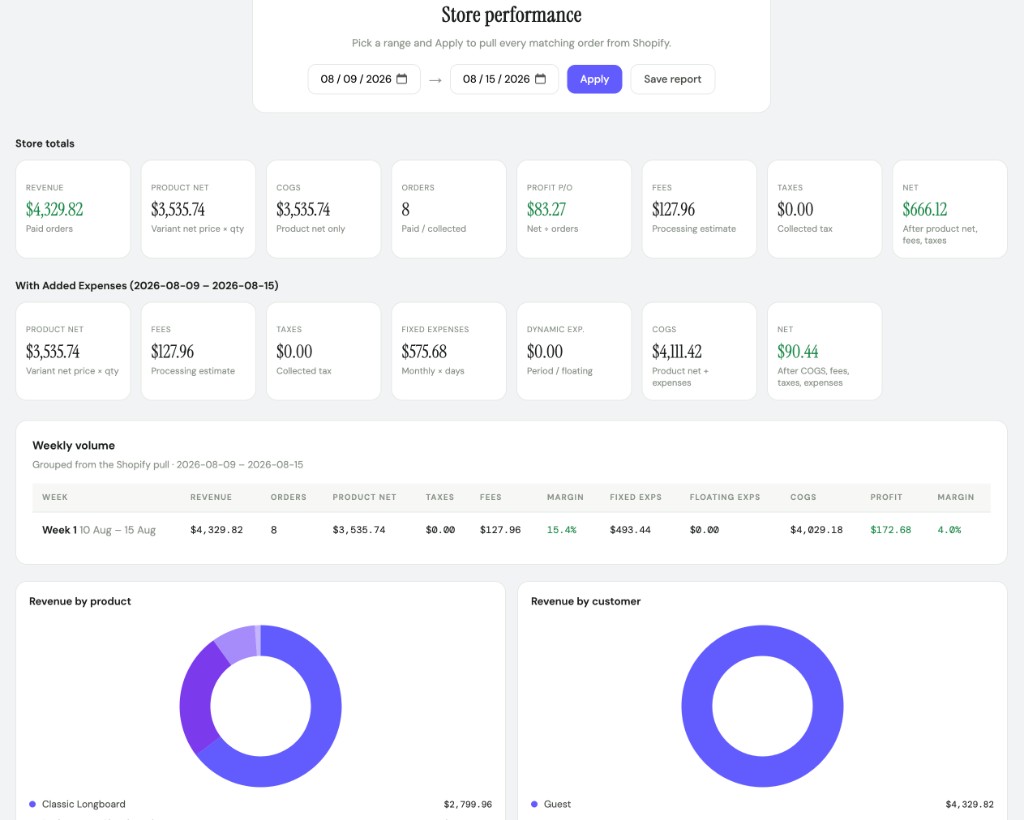Screen dimensions: 1024x820
Task: Open the end date calendar icon
Action: (540, 79)
